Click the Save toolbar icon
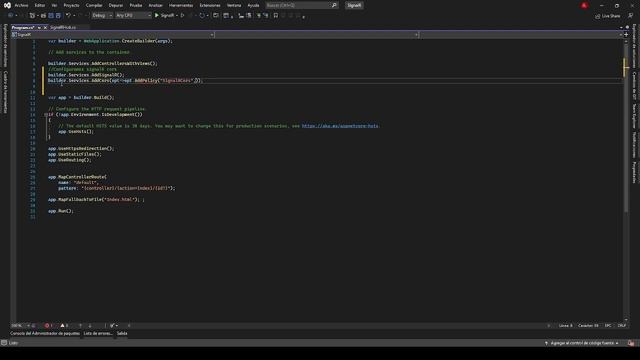 coord(51,16)
